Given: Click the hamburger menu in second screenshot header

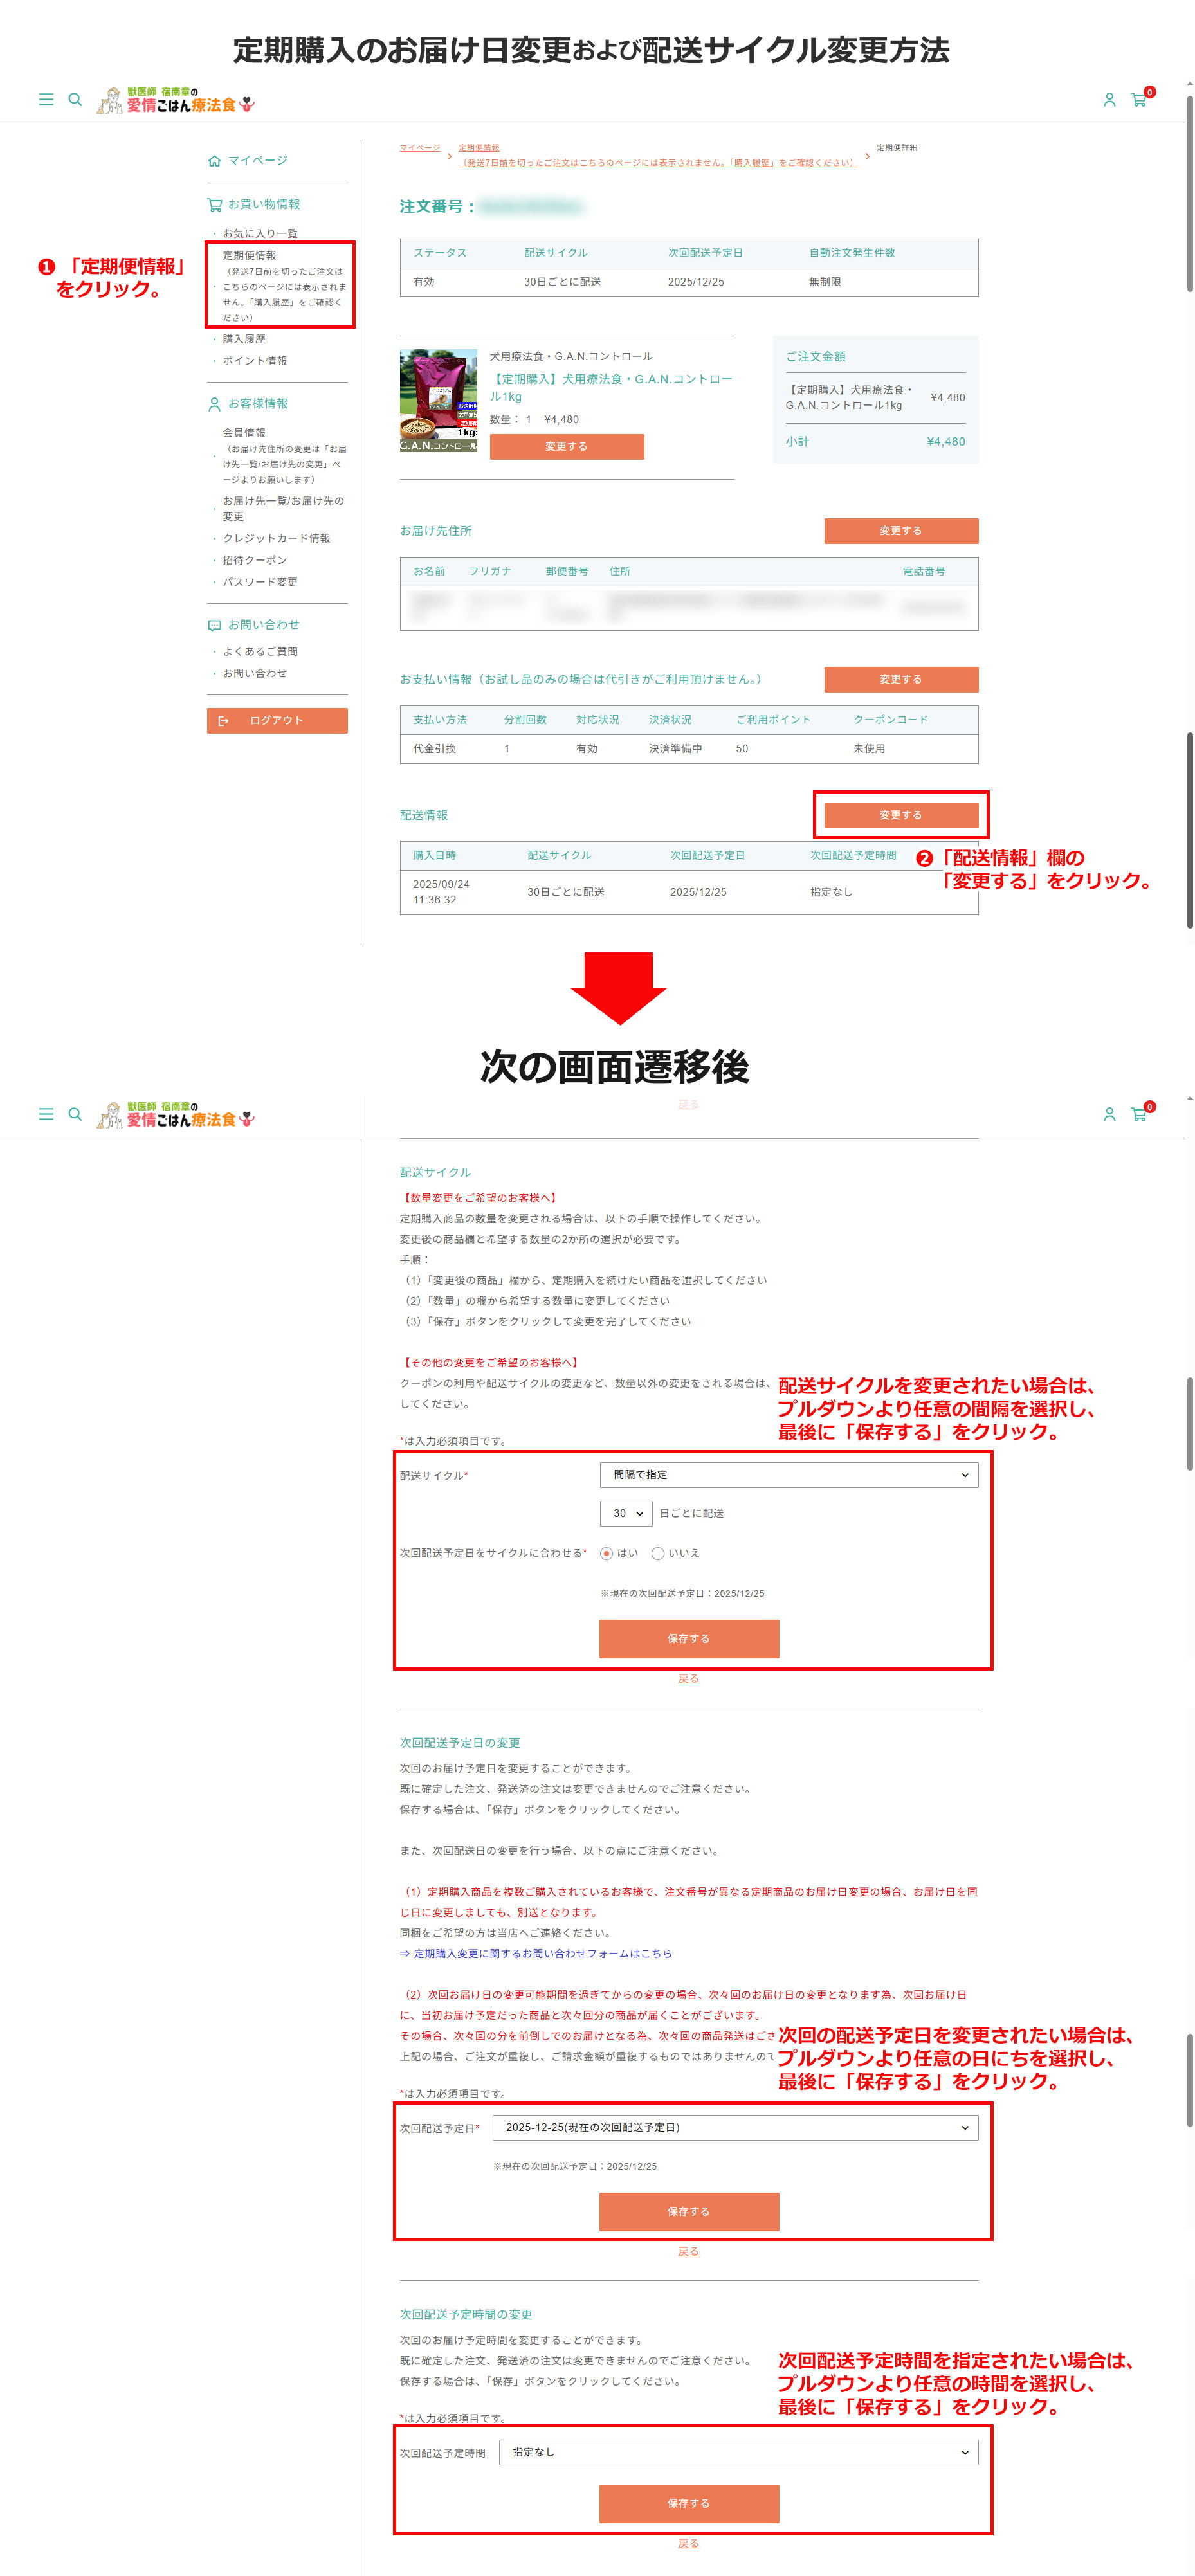Looking at the screenshot, I should pos(46,1114).
